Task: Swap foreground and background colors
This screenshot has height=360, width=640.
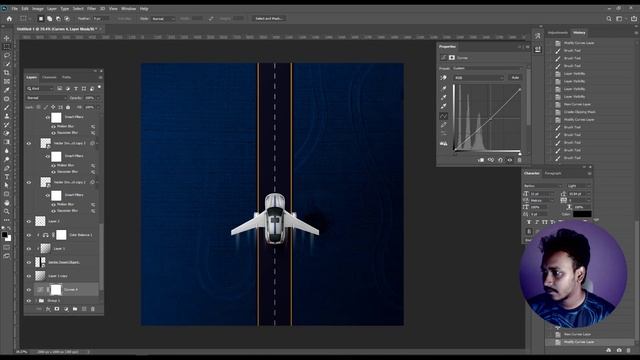Action: pos(9,229)
